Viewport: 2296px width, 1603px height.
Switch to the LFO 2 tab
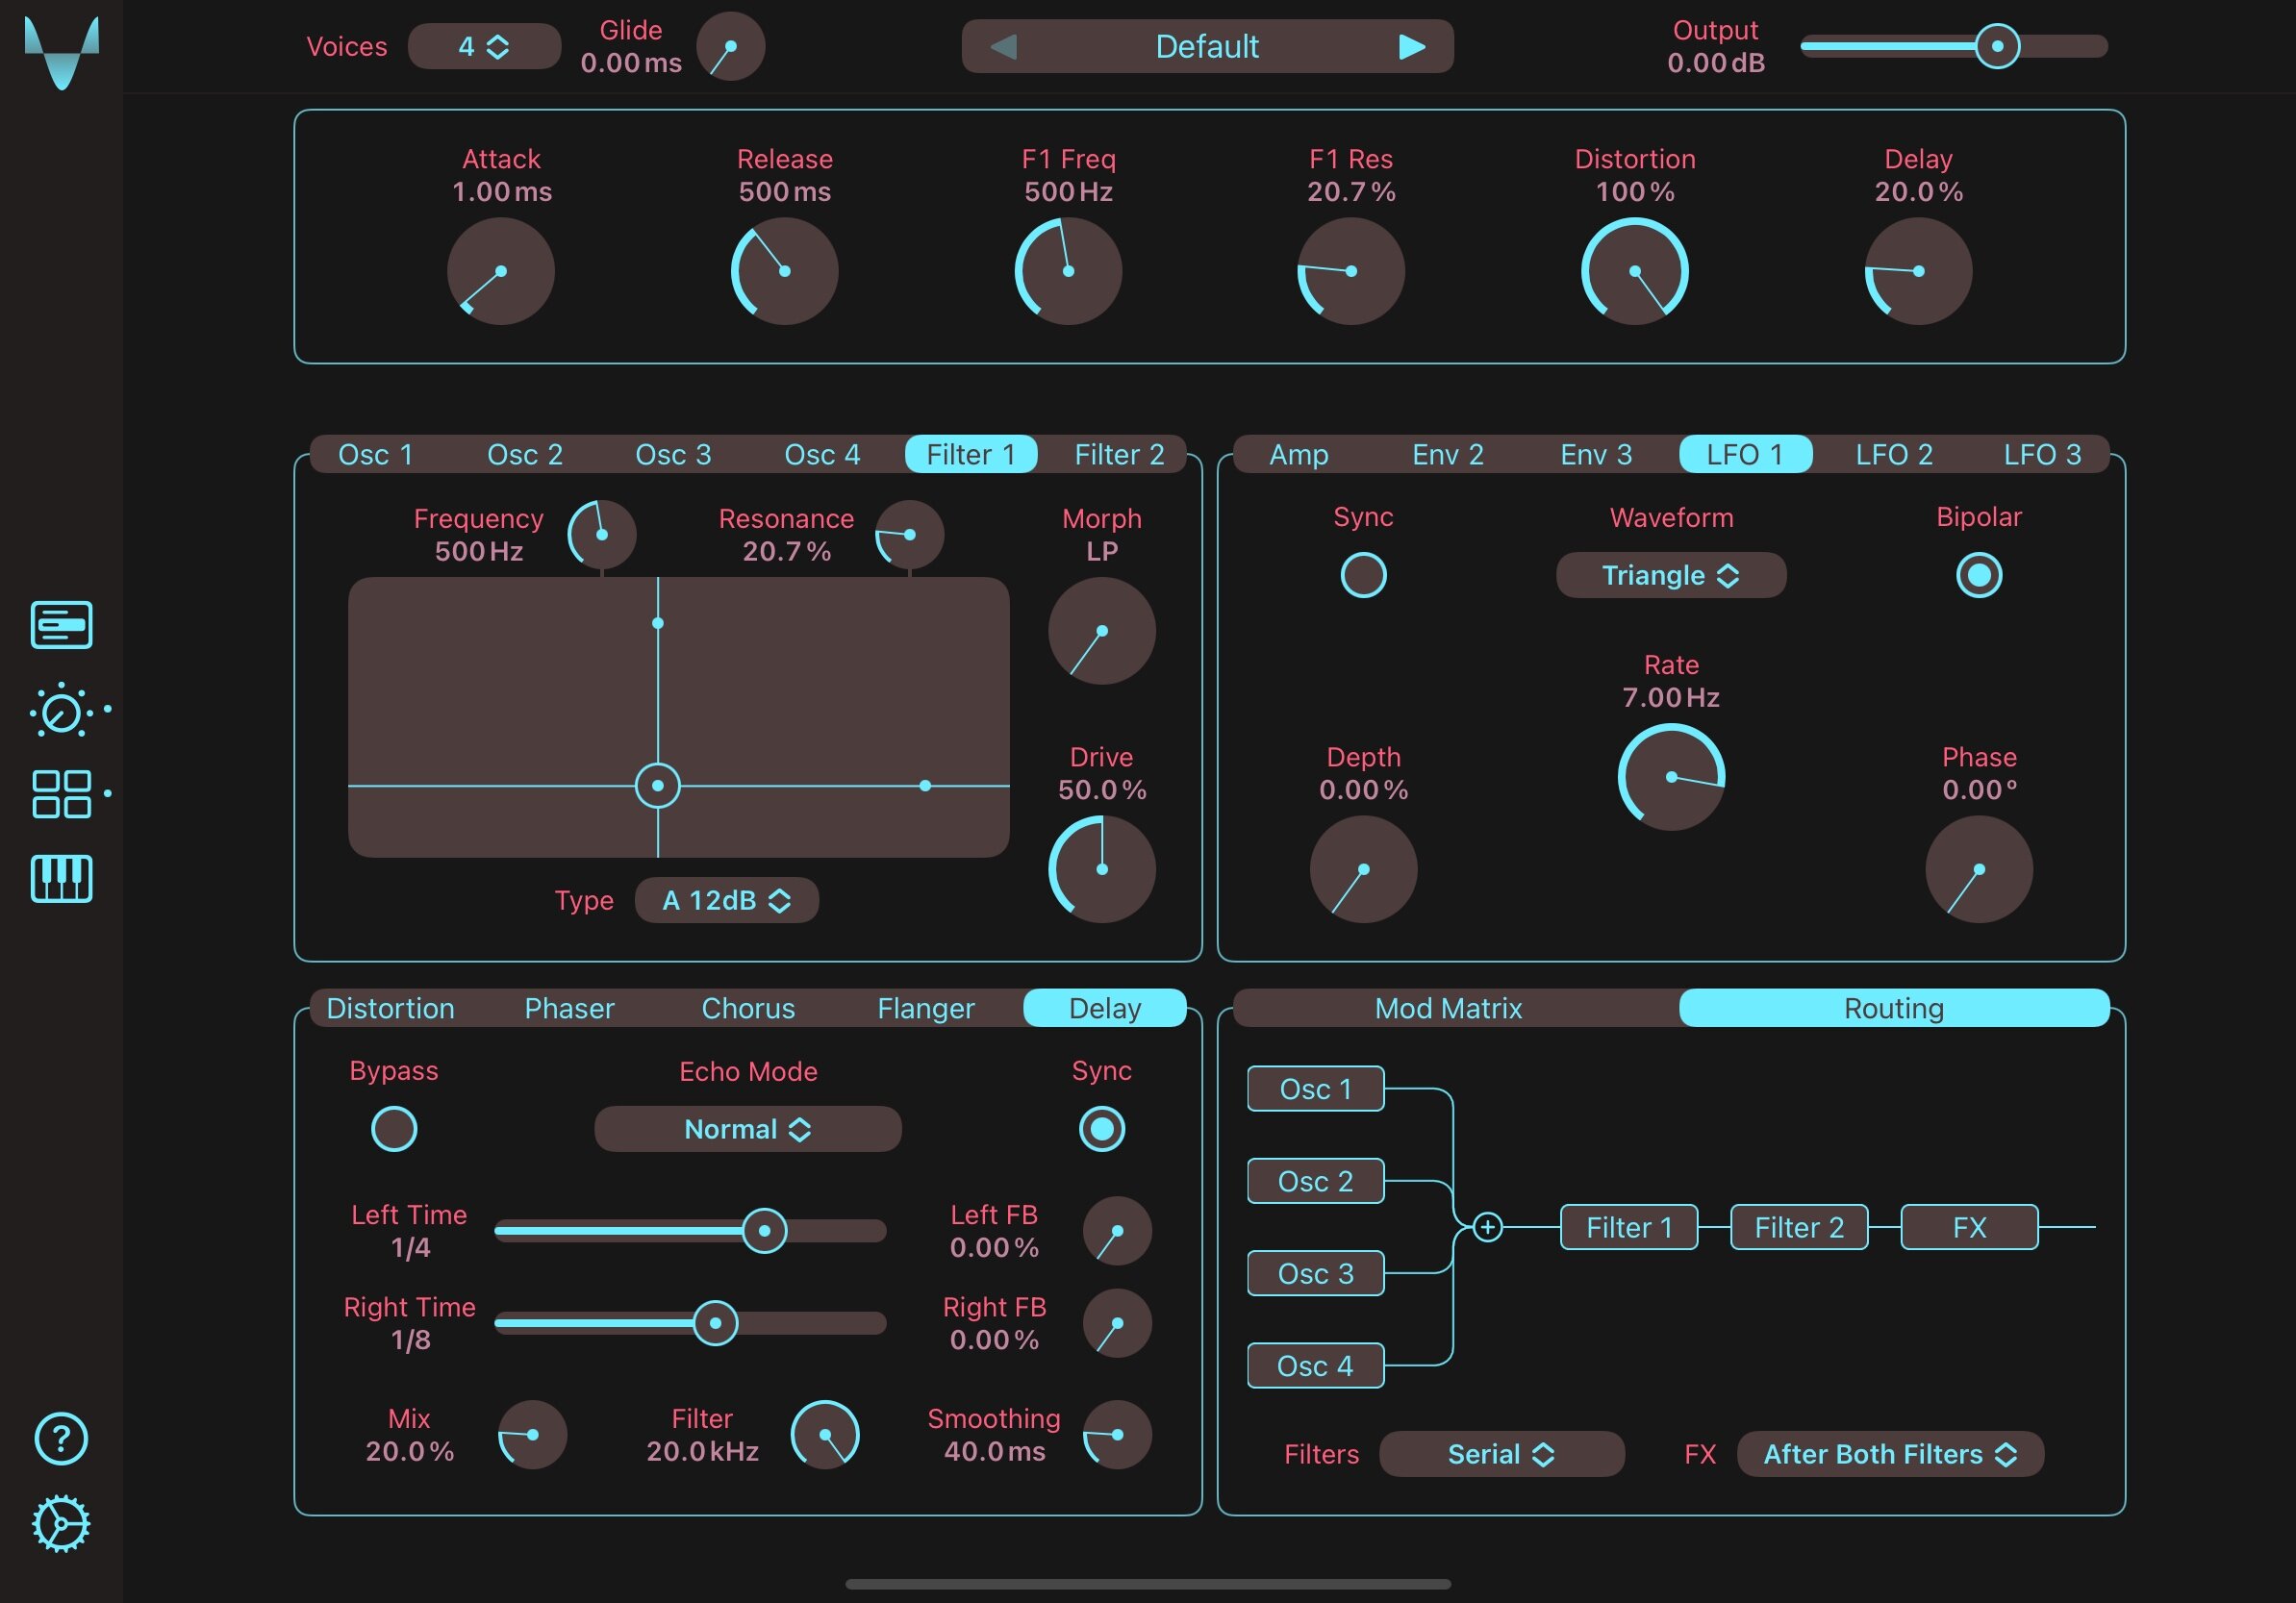click(1894, 455)
